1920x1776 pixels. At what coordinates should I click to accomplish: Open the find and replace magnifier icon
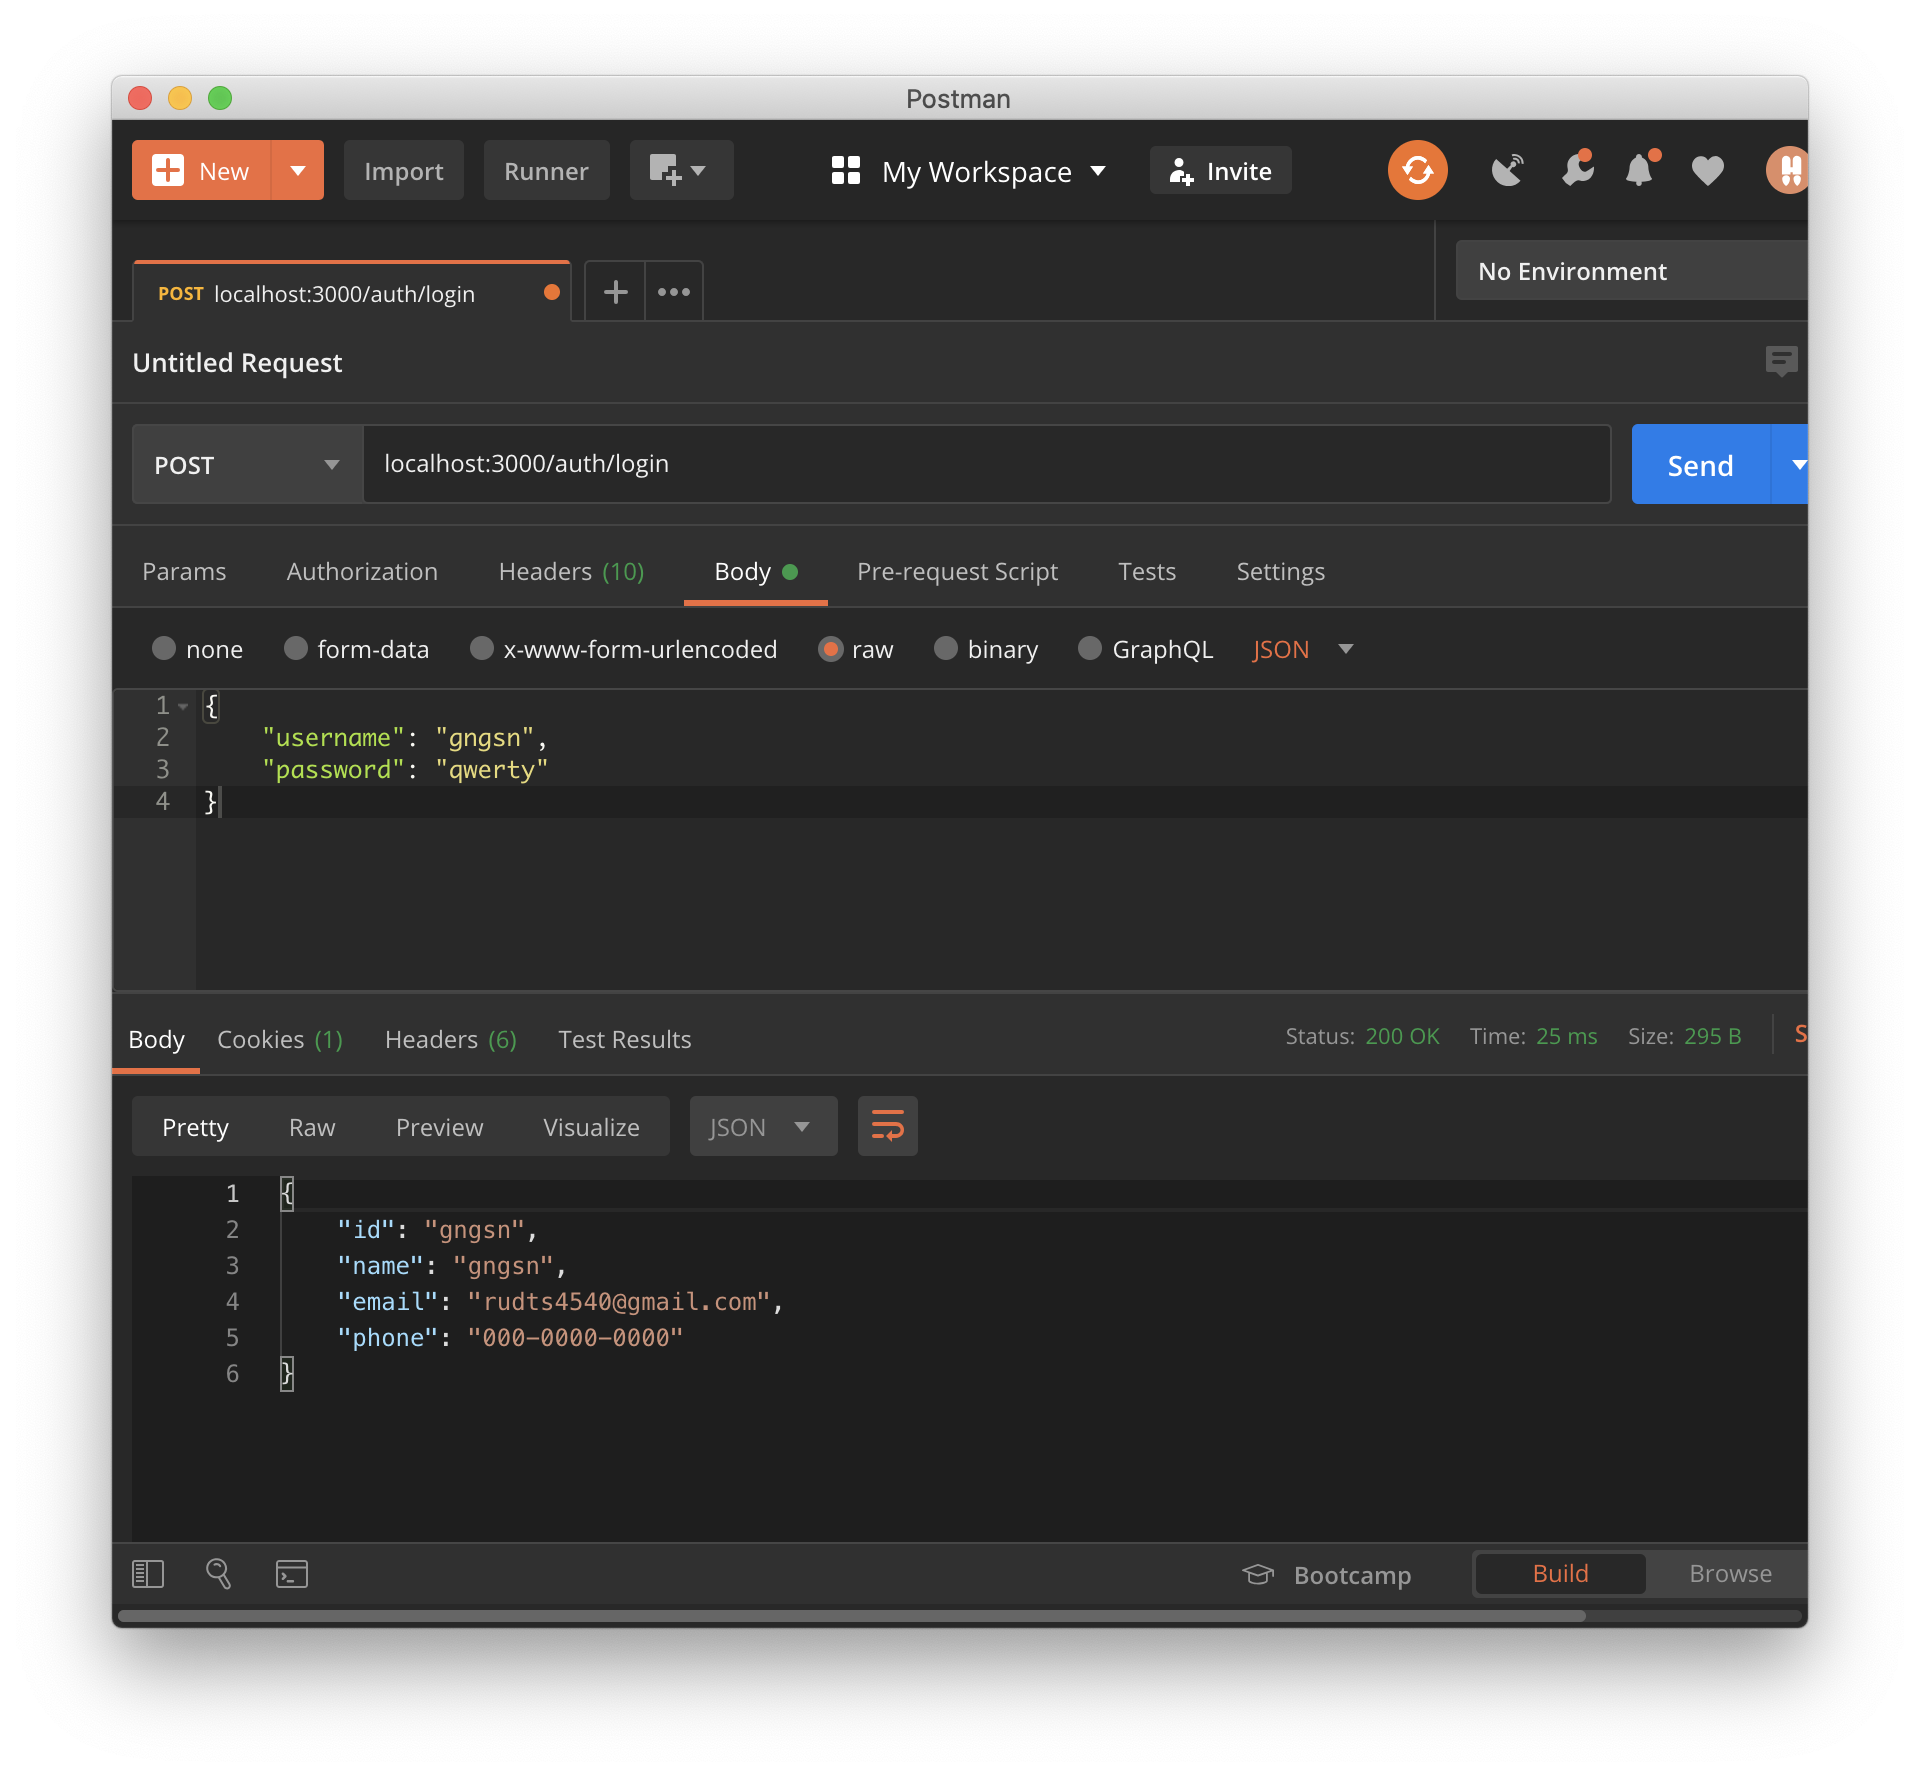[x=218, y=1574]
